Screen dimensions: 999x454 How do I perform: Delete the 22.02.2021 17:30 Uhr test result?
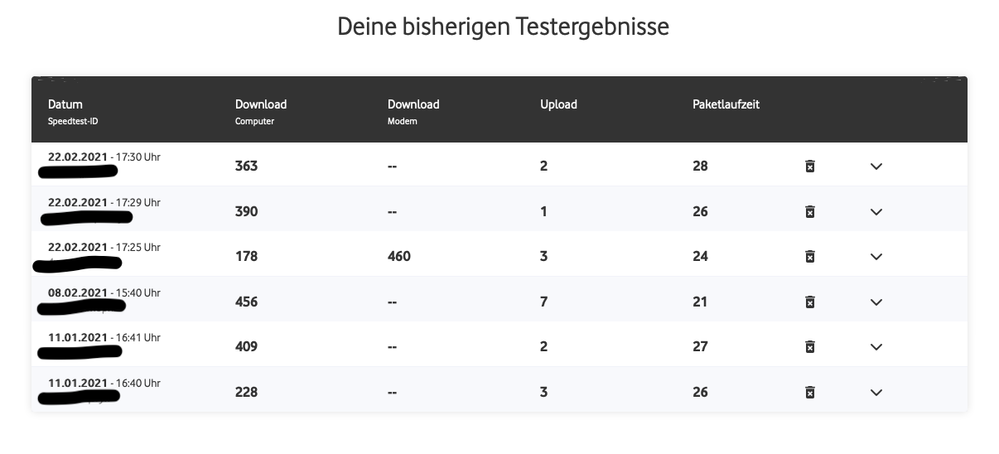(810, 166)
